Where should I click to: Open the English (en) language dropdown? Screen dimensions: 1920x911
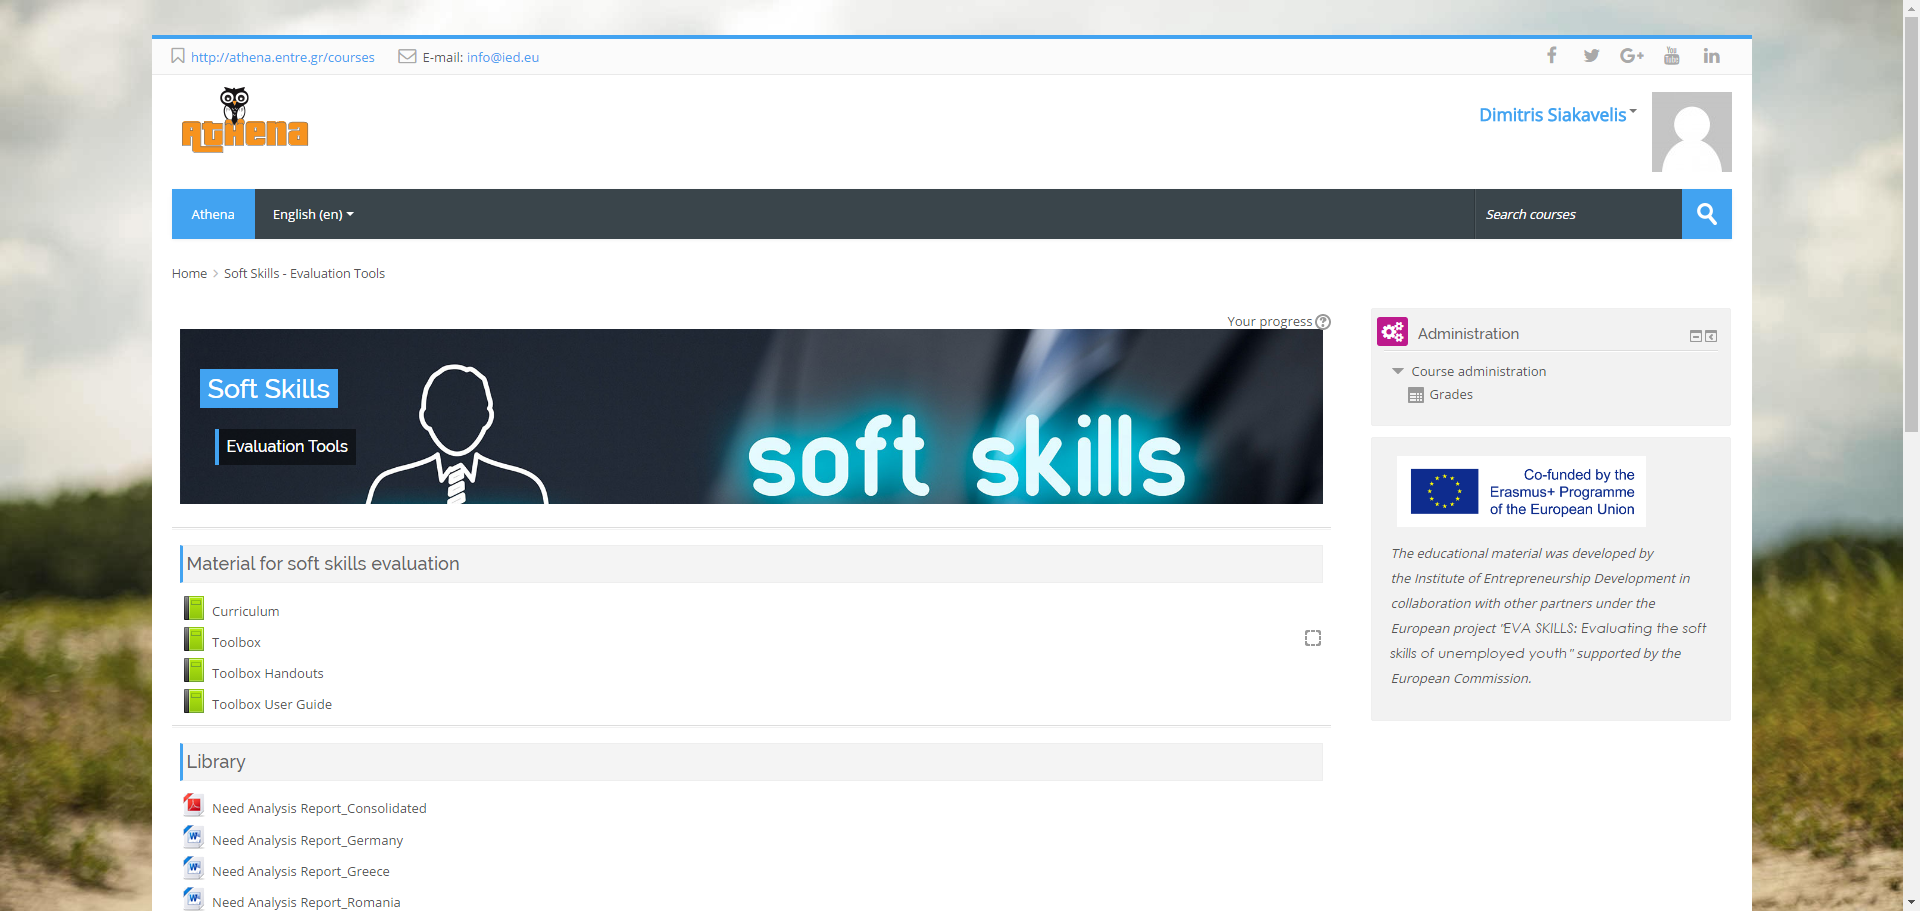tap(313, 214)
